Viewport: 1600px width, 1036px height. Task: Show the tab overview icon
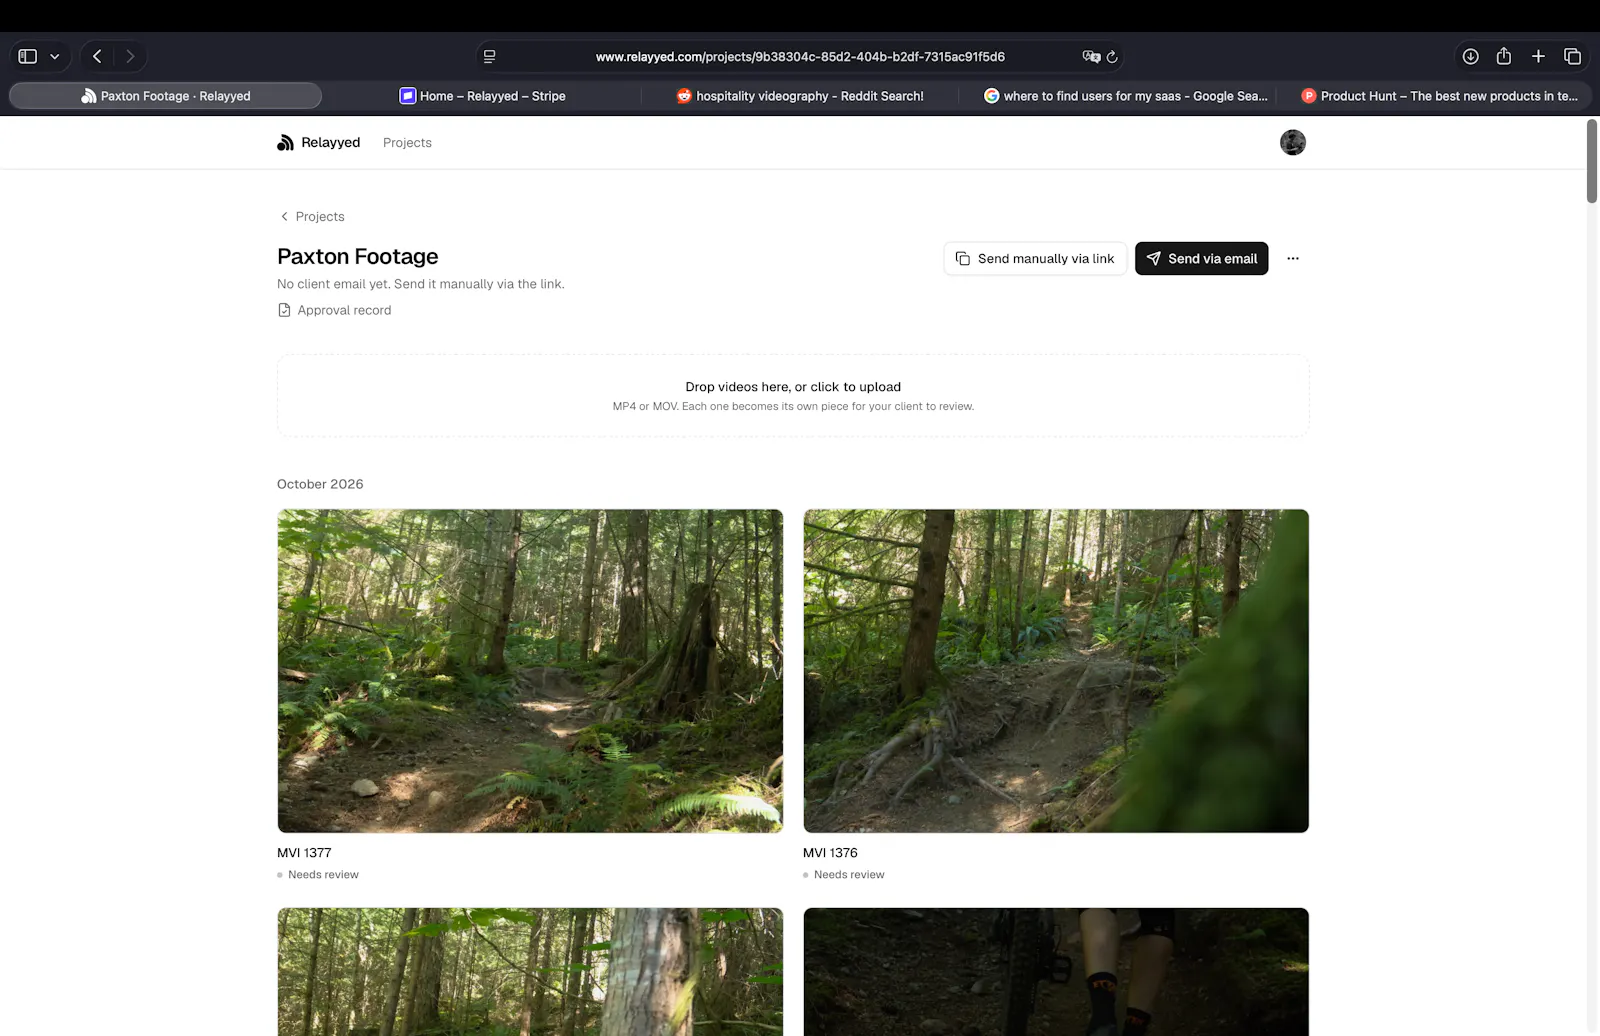point(1572,56)
